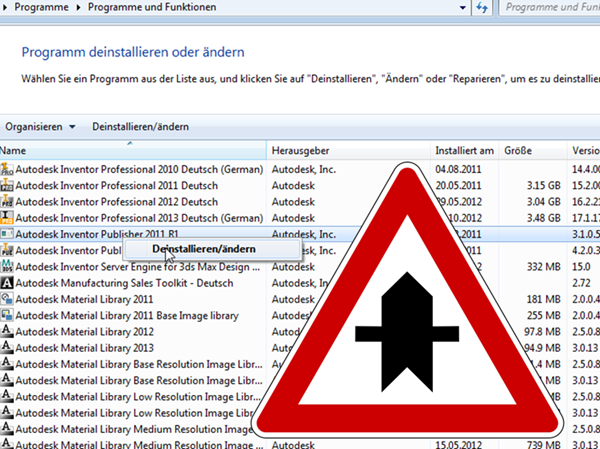Select Autodesk Inventor Publisher 2011 R1 row
The width and height of the screenshot is (600, 449).
(x=300, y=234)
